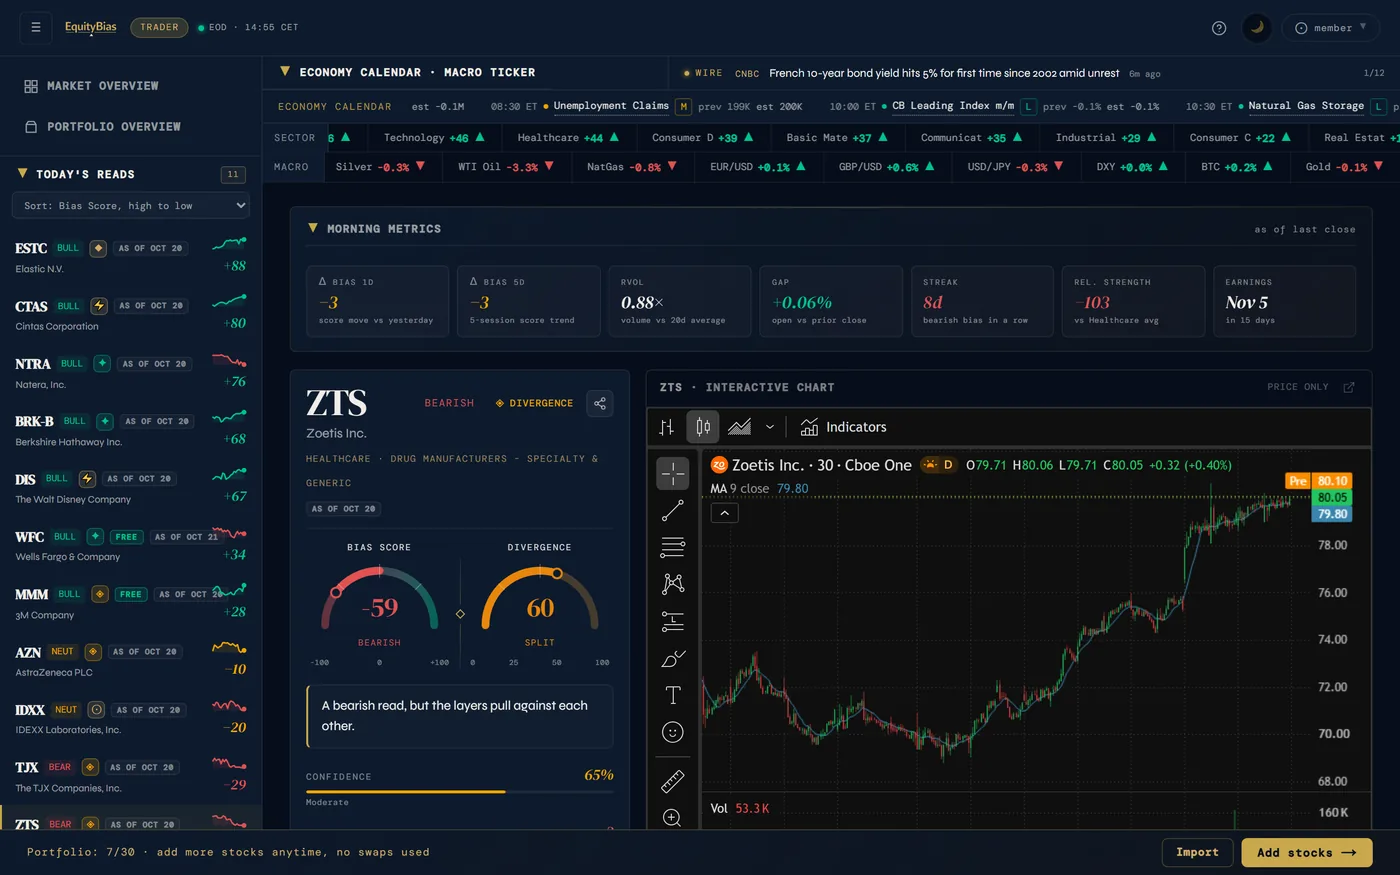Select the pattern drawing tool
The image size is (1400, 875).
pyautogui.click(x=673, y=584)
